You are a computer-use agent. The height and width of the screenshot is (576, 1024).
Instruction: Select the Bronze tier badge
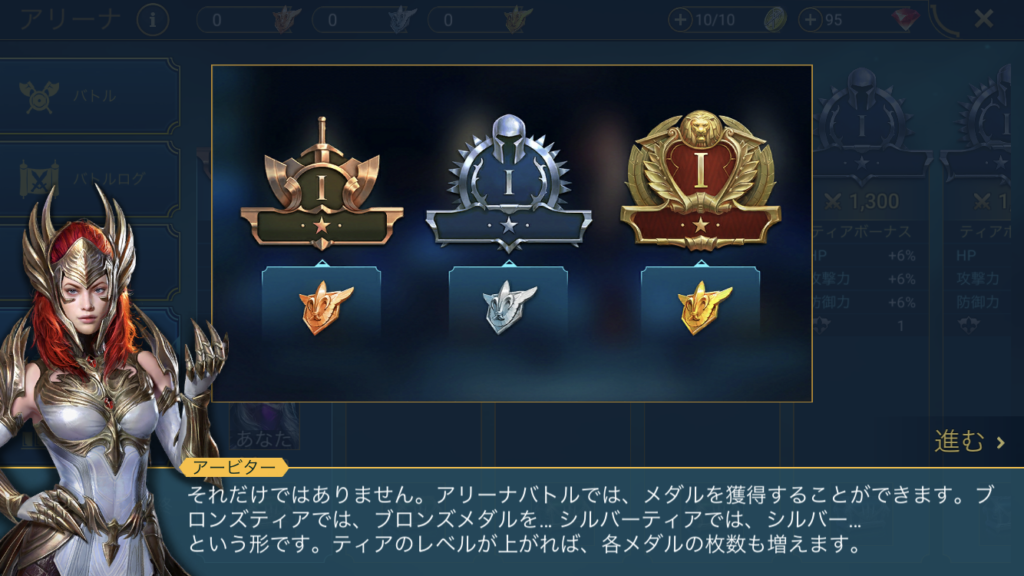[321, 185]
